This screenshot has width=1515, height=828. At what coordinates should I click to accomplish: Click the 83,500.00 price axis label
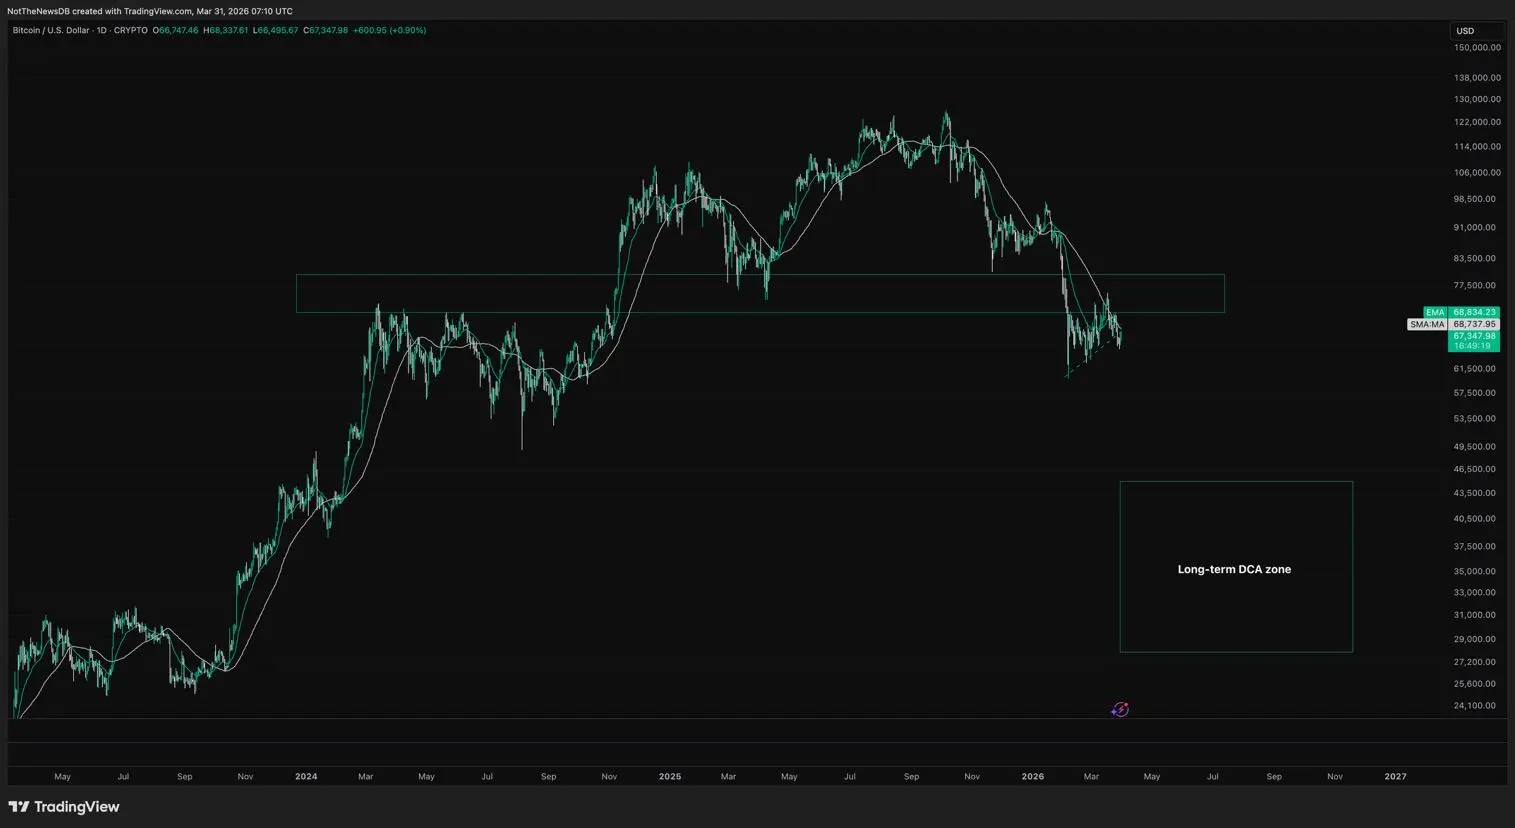coord(1475,258)
